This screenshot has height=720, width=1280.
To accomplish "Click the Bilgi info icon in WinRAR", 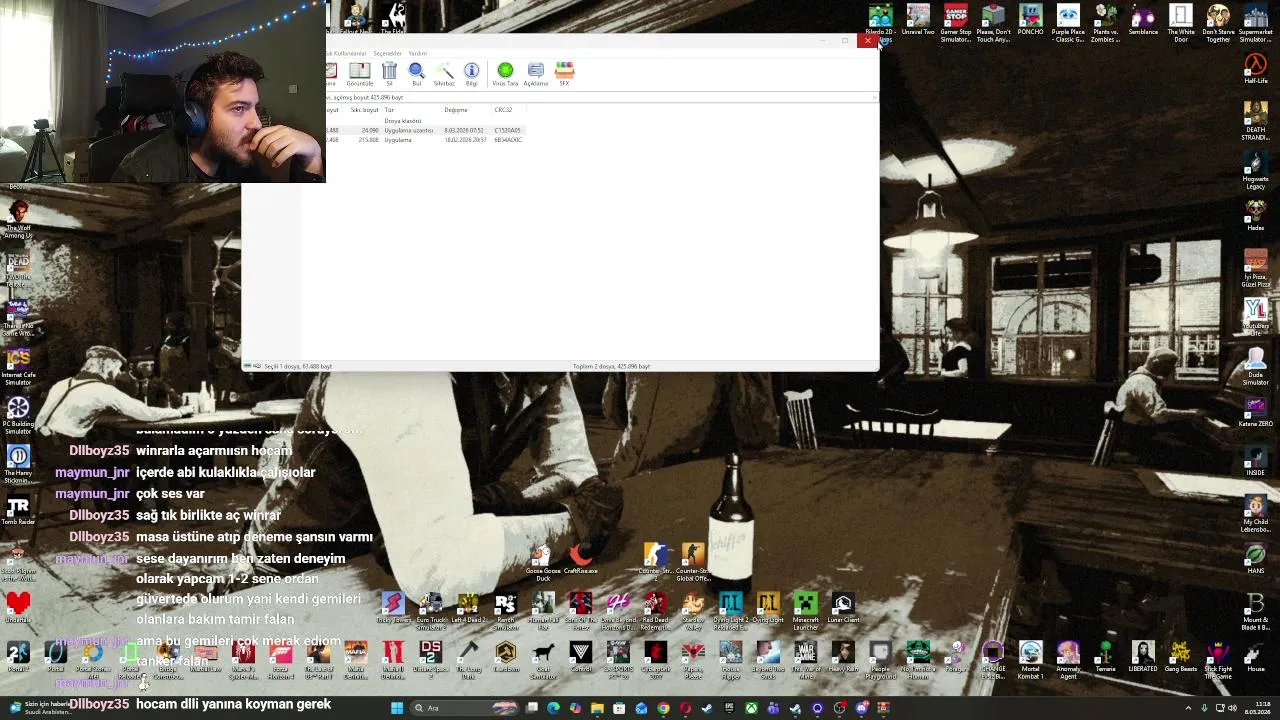I will (471, 73).
